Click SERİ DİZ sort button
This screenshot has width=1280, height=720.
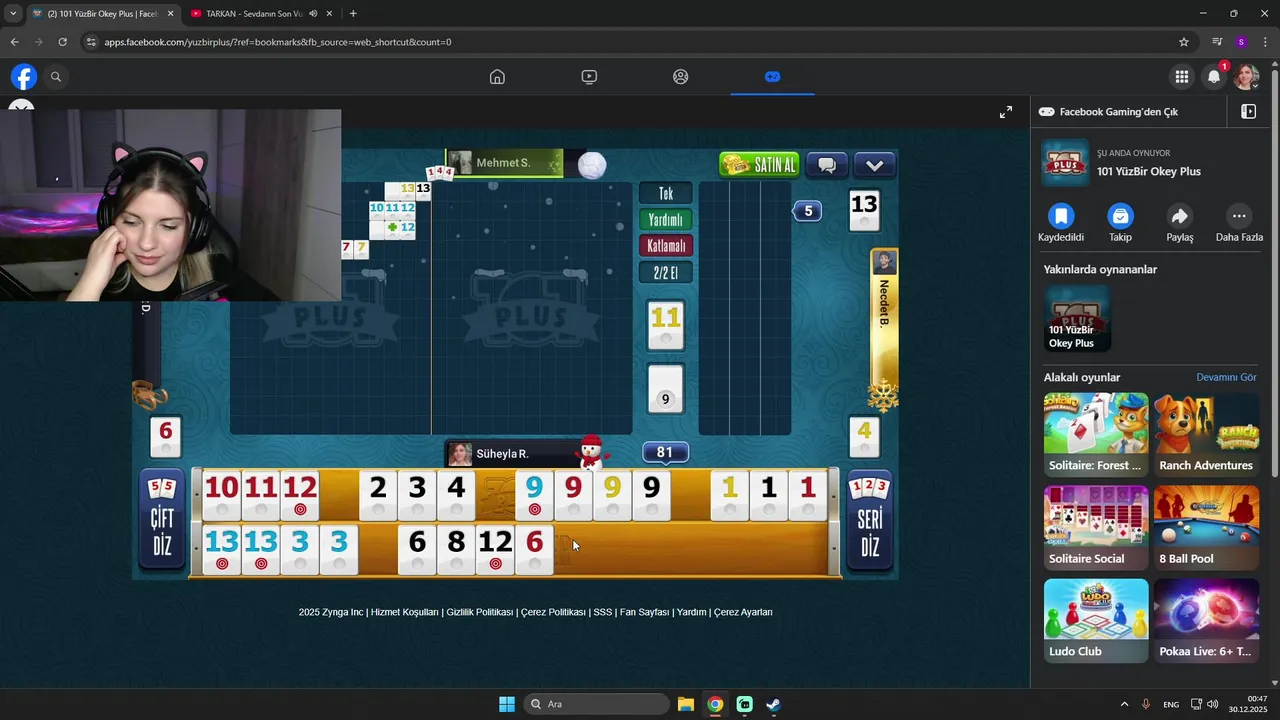869,520
